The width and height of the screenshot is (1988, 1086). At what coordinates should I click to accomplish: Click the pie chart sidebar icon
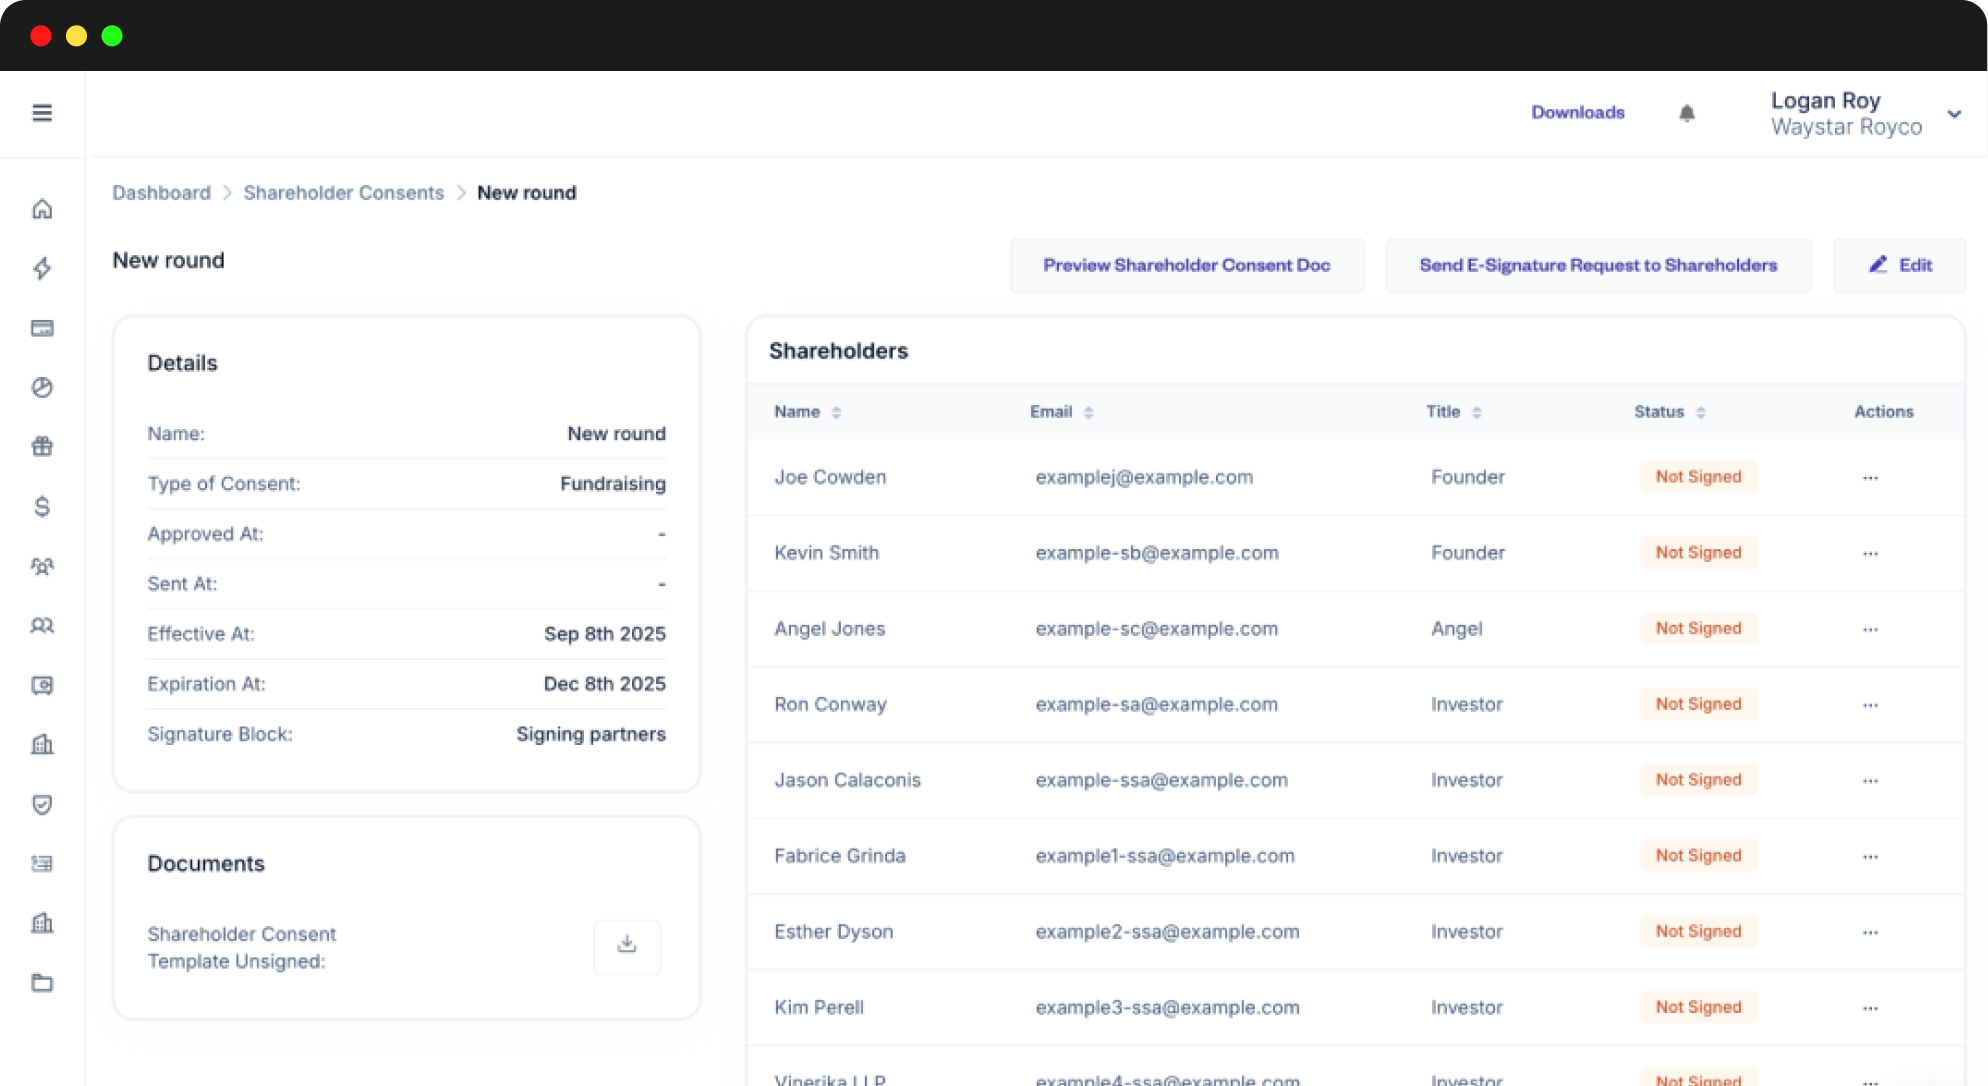[x=42, y=388]
